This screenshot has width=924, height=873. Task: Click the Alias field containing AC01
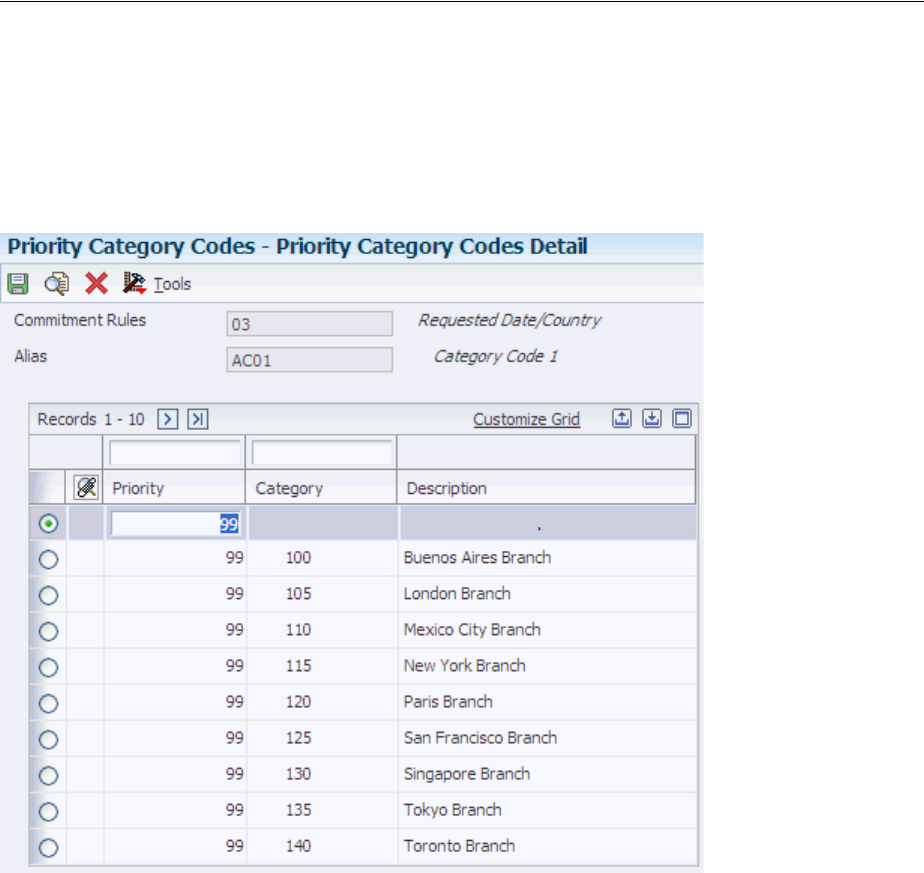309,360
